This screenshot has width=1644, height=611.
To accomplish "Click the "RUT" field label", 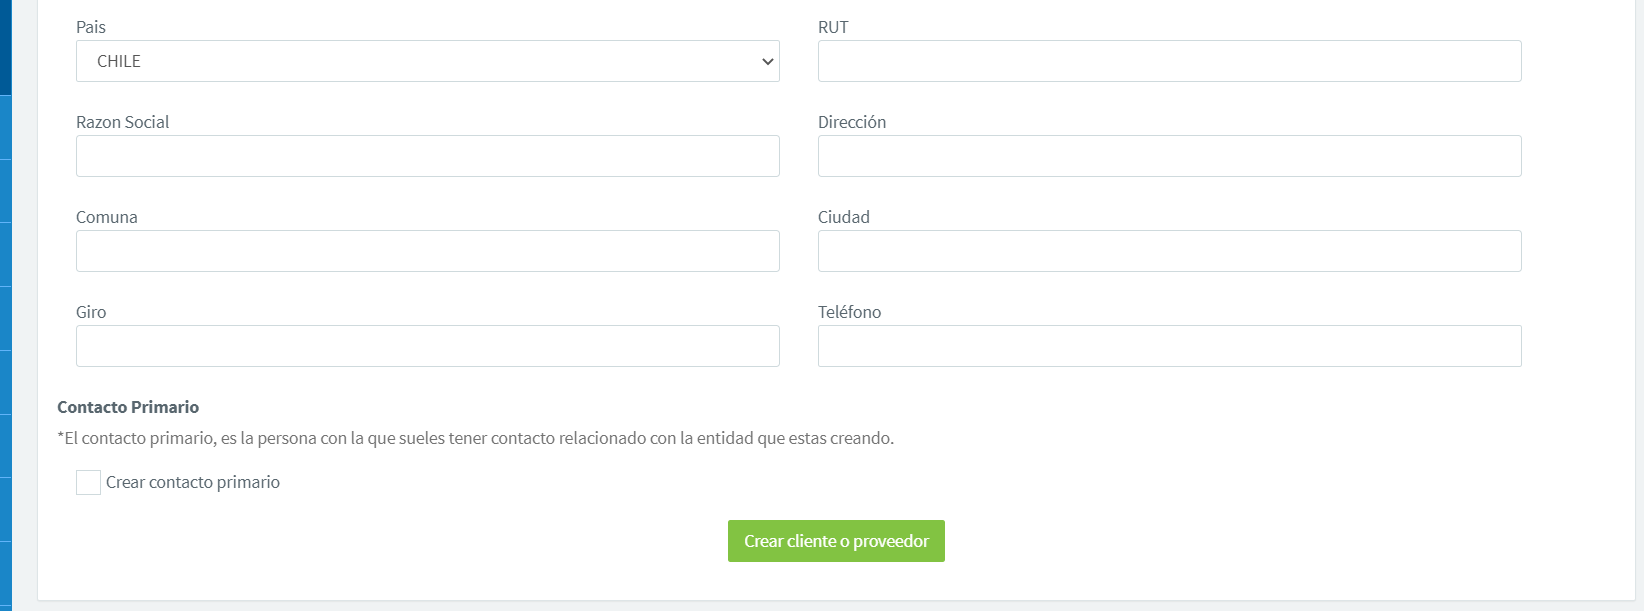I will point(833,27).
